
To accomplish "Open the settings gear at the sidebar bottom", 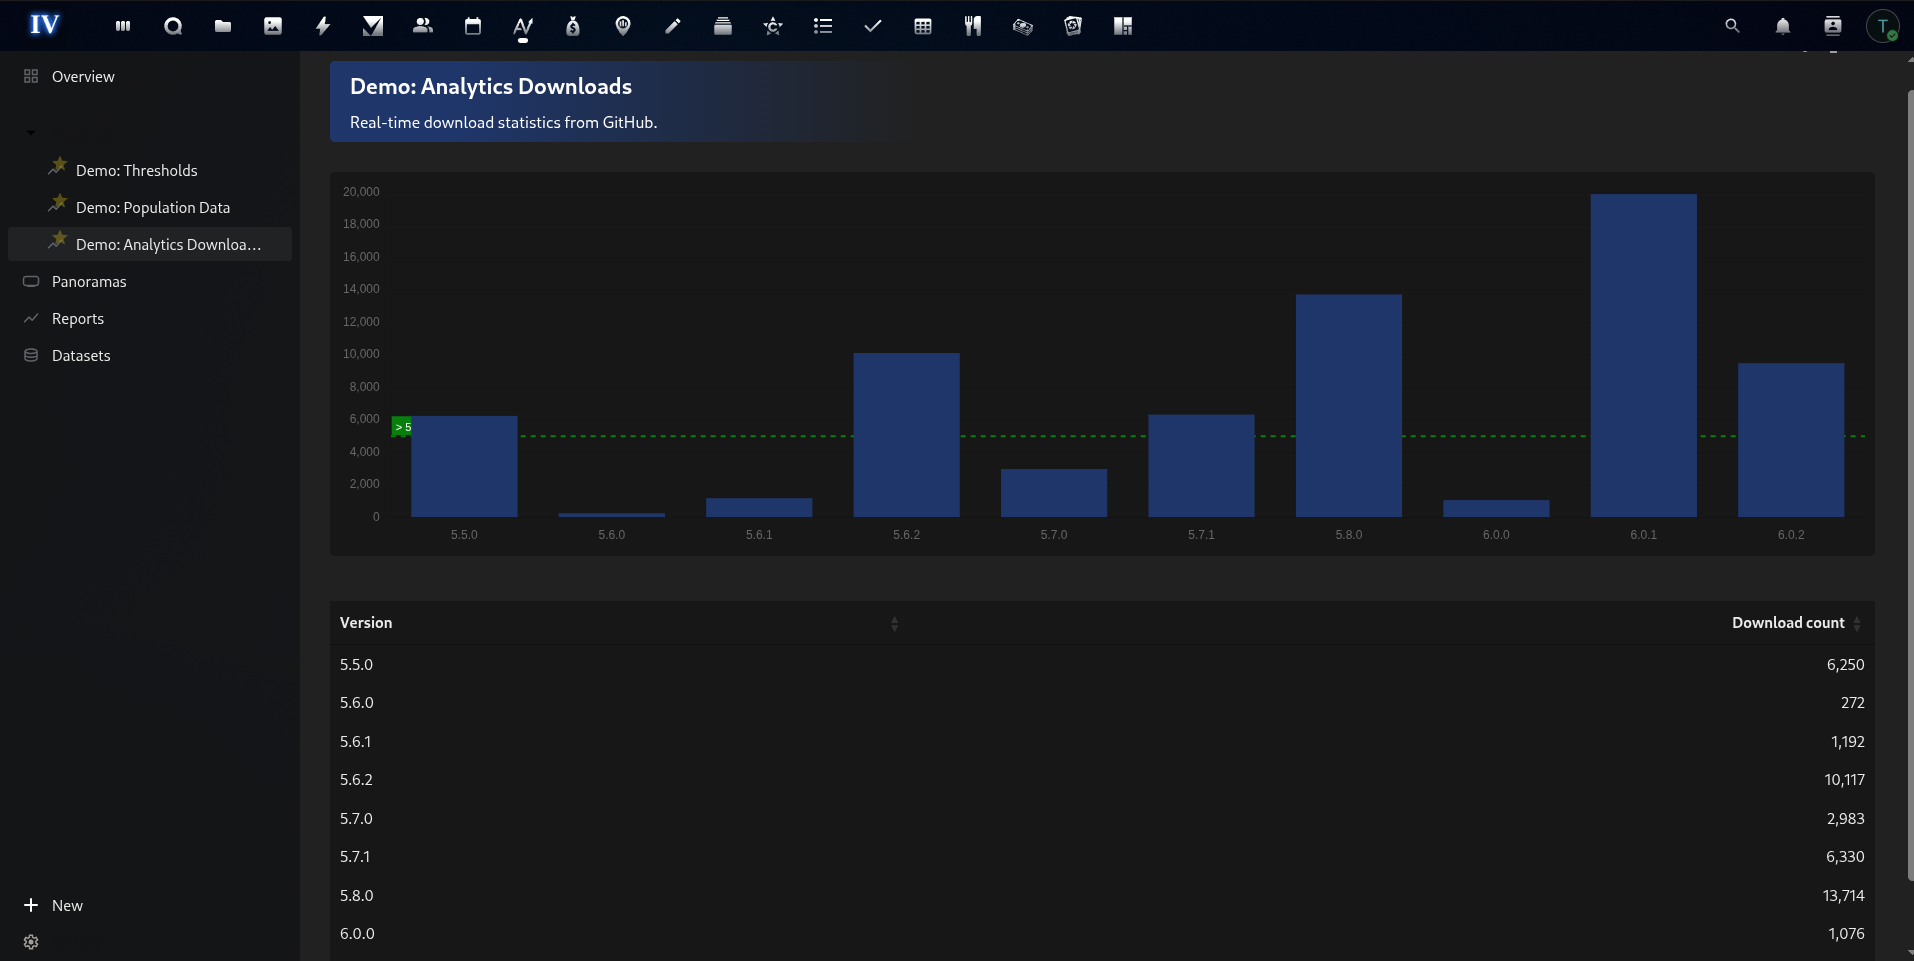I will click(x=30, y=941).
